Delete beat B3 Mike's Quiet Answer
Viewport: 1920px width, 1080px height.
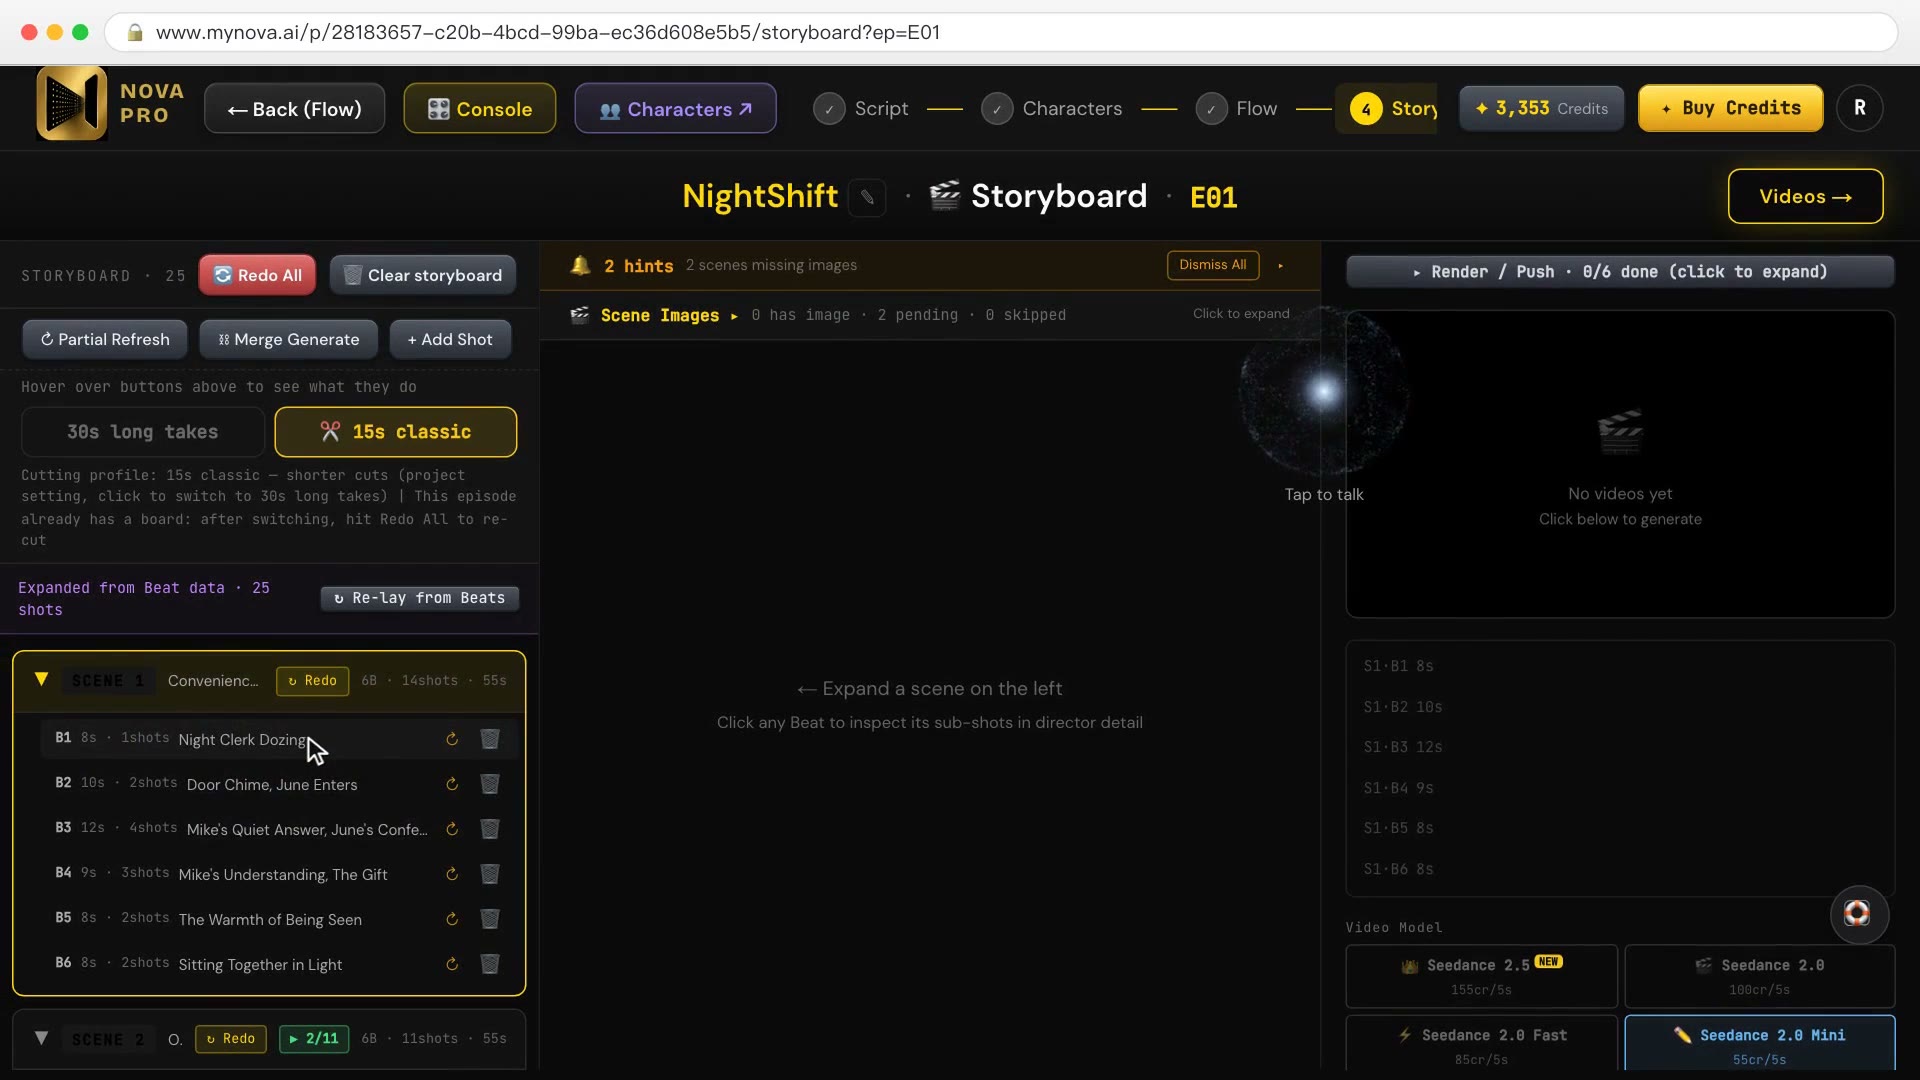click(x=490, y=829)
